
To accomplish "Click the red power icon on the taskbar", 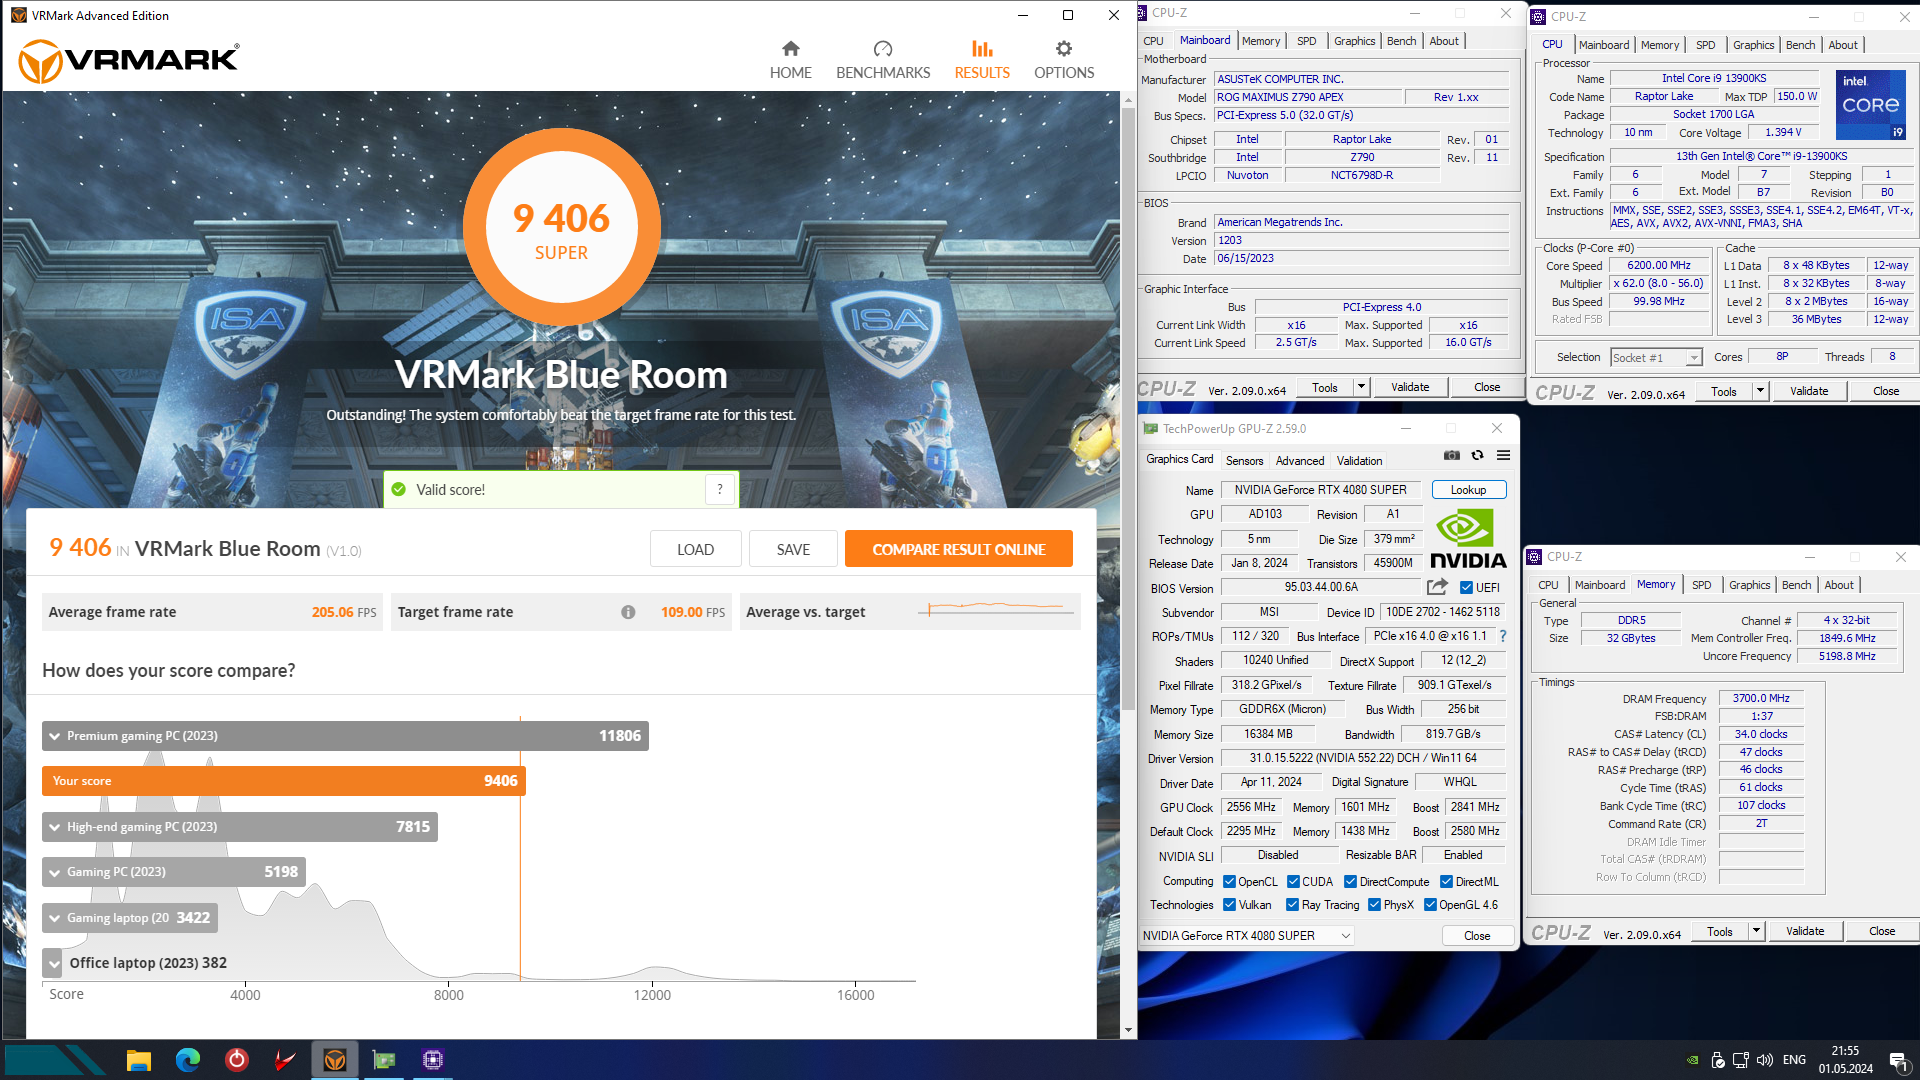I will pyautogui.click(x=237, y=1060).
